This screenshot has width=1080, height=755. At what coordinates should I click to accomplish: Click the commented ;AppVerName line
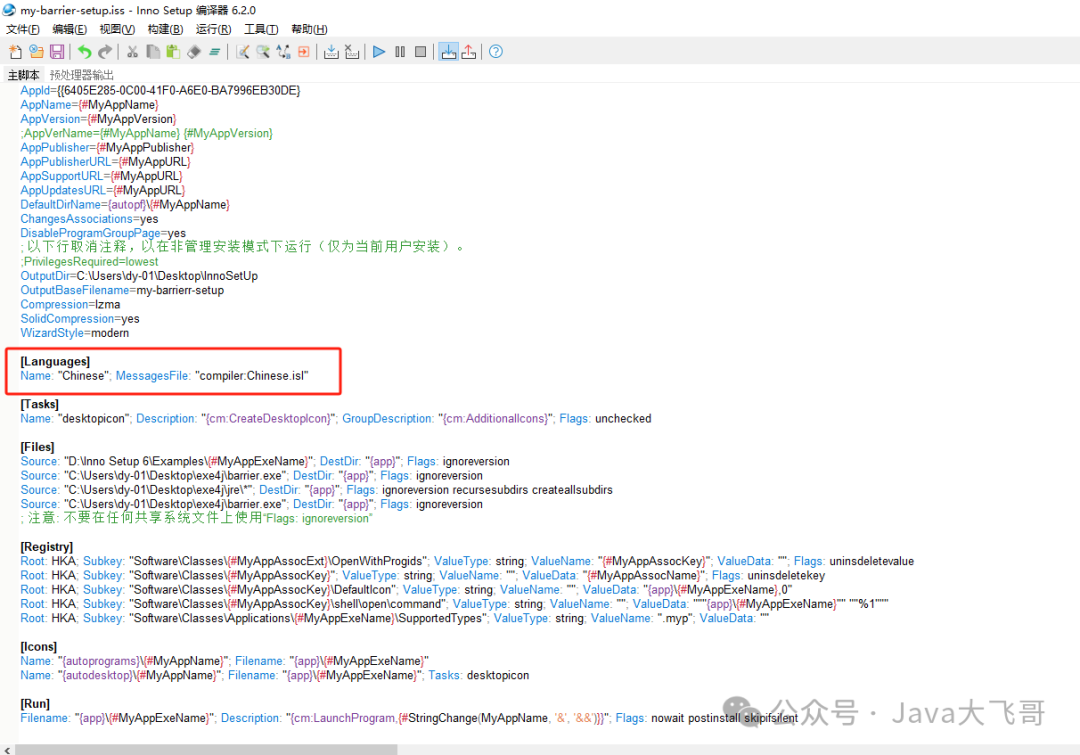tap(147, 133)
